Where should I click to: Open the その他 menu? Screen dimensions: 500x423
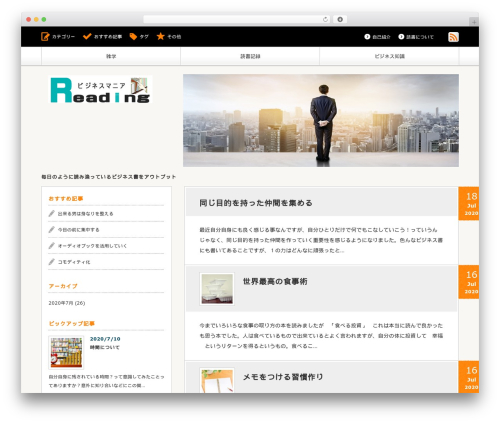point(174,37)
